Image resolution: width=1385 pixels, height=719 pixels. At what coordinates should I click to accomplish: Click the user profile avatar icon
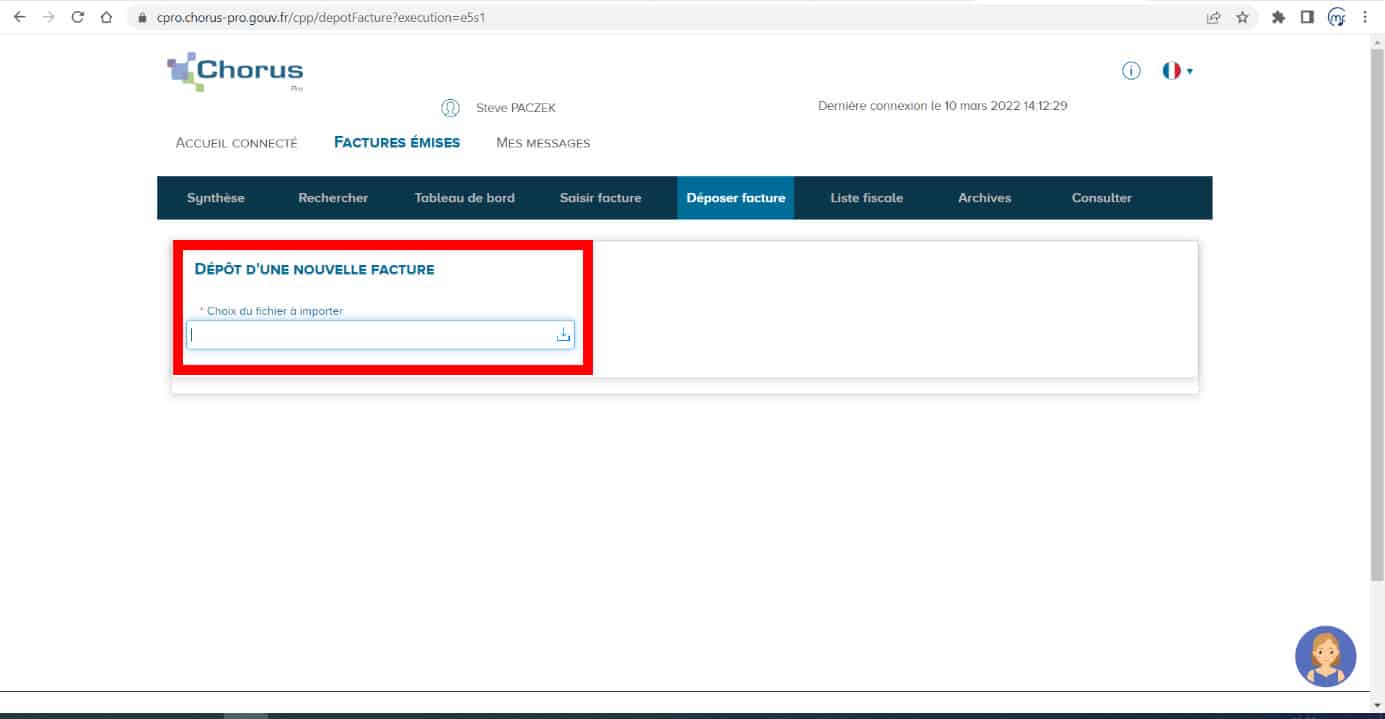(450, 107)
